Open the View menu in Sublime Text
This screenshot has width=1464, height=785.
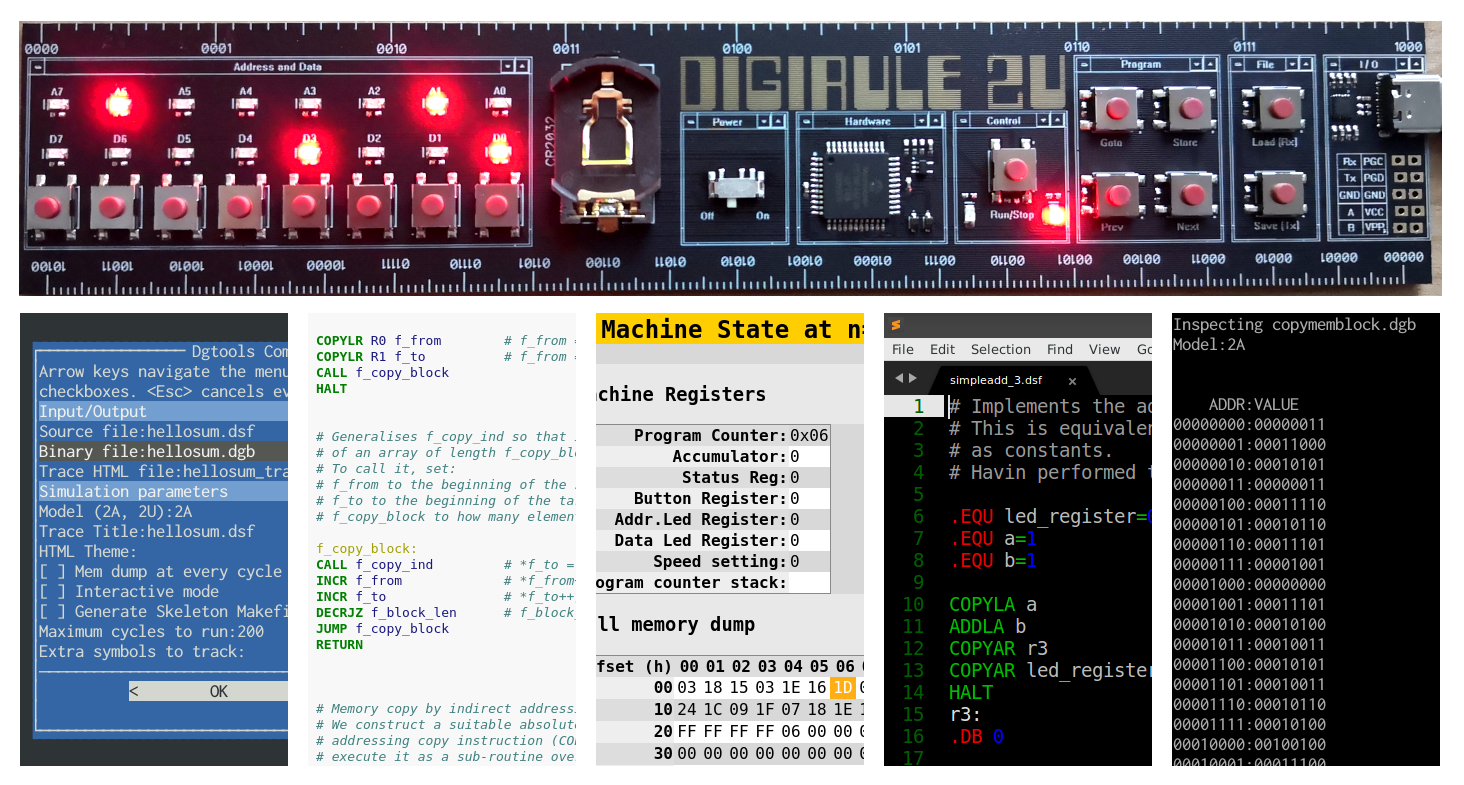click(1104, 350)
